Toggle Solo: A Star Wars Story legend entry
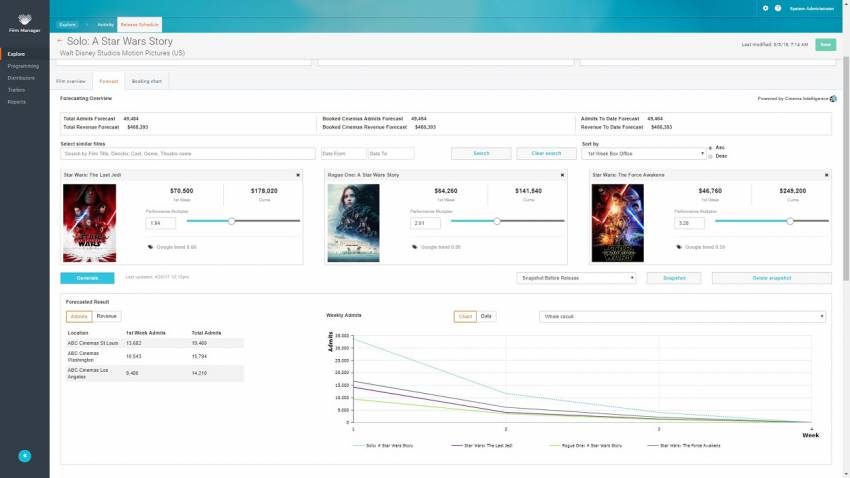 [383, 445]
